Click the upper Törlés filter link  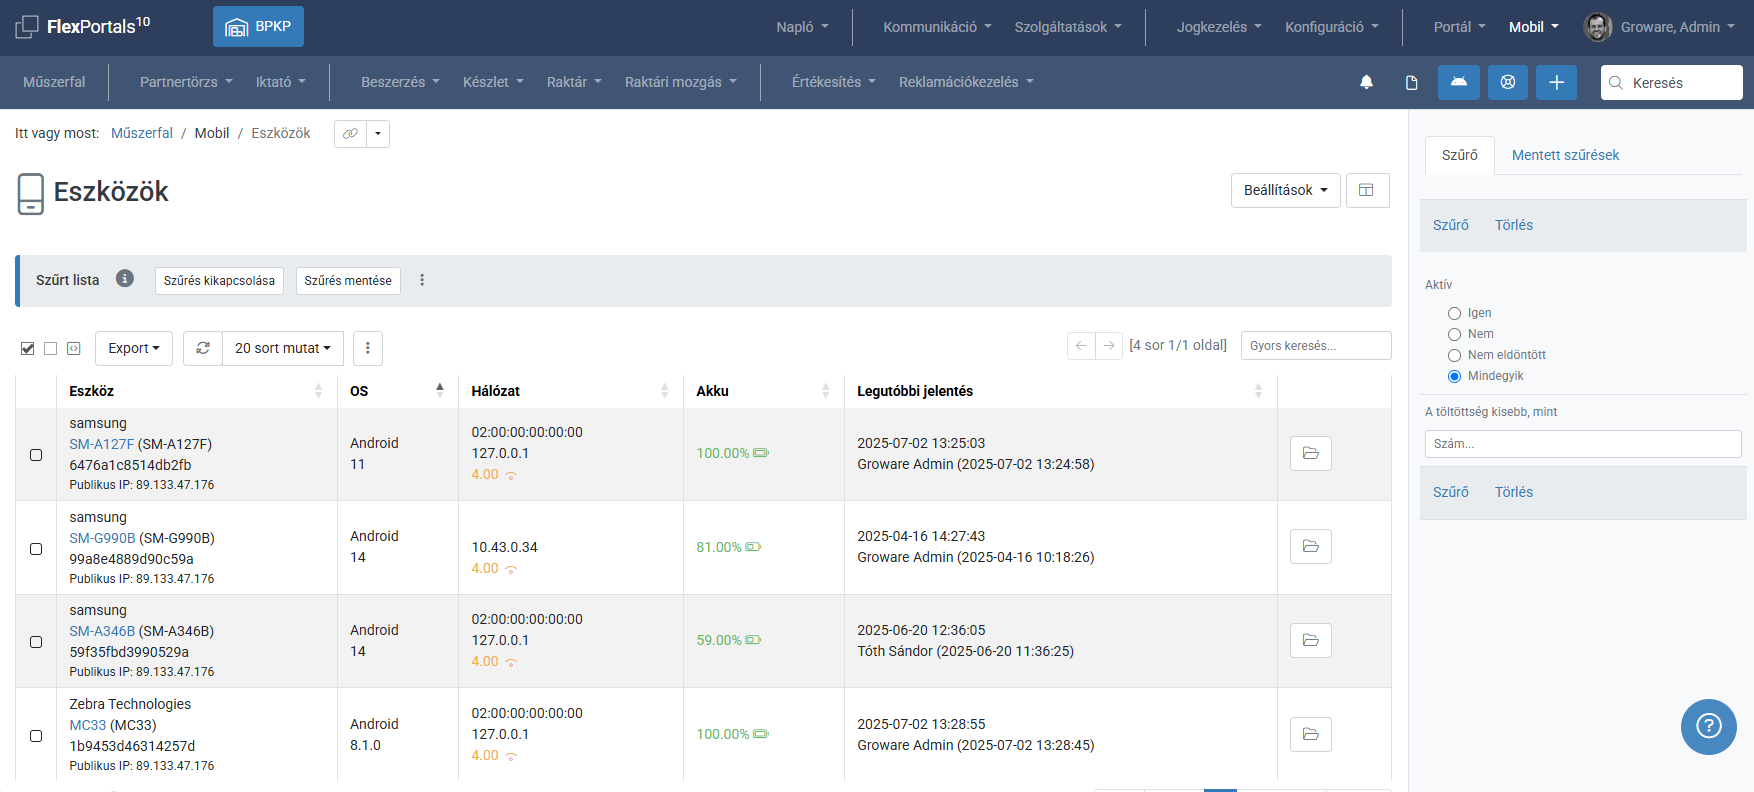pos(1514,225)
